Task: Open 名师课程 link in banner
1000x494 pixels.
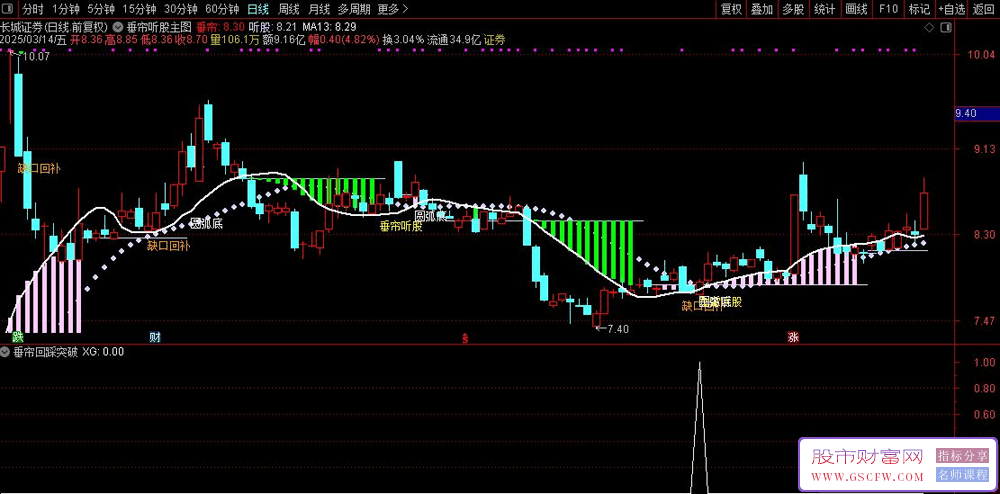Action: coord(962,475)
